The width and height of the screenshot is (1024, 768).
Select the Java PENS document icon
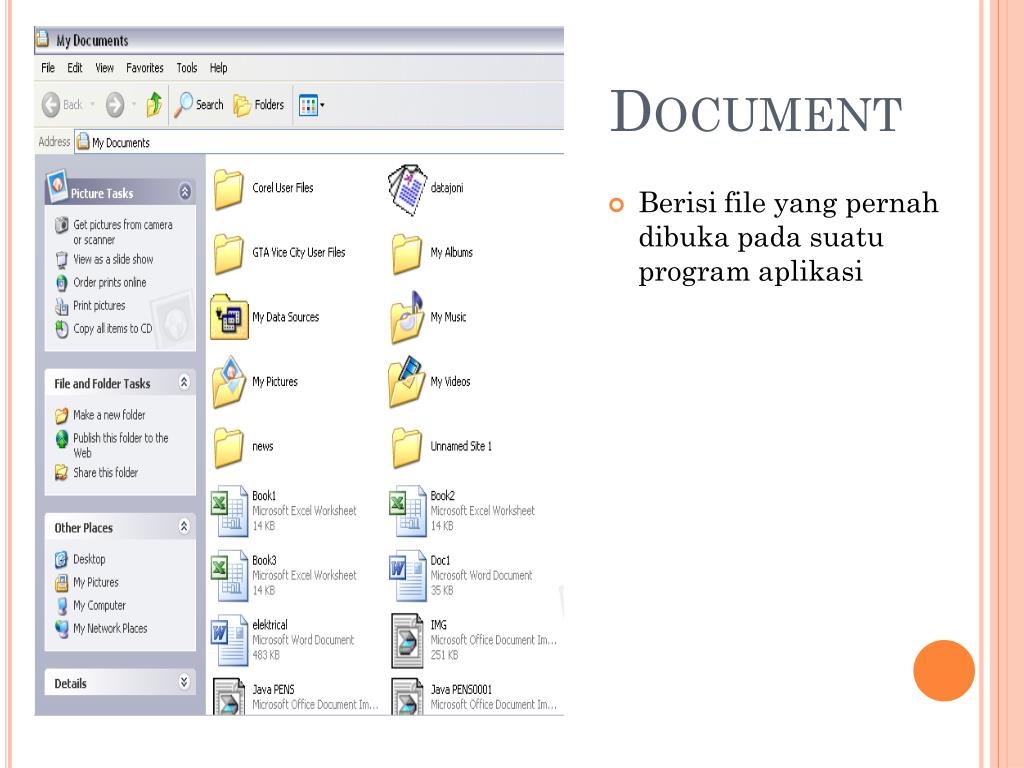[229, 696]
